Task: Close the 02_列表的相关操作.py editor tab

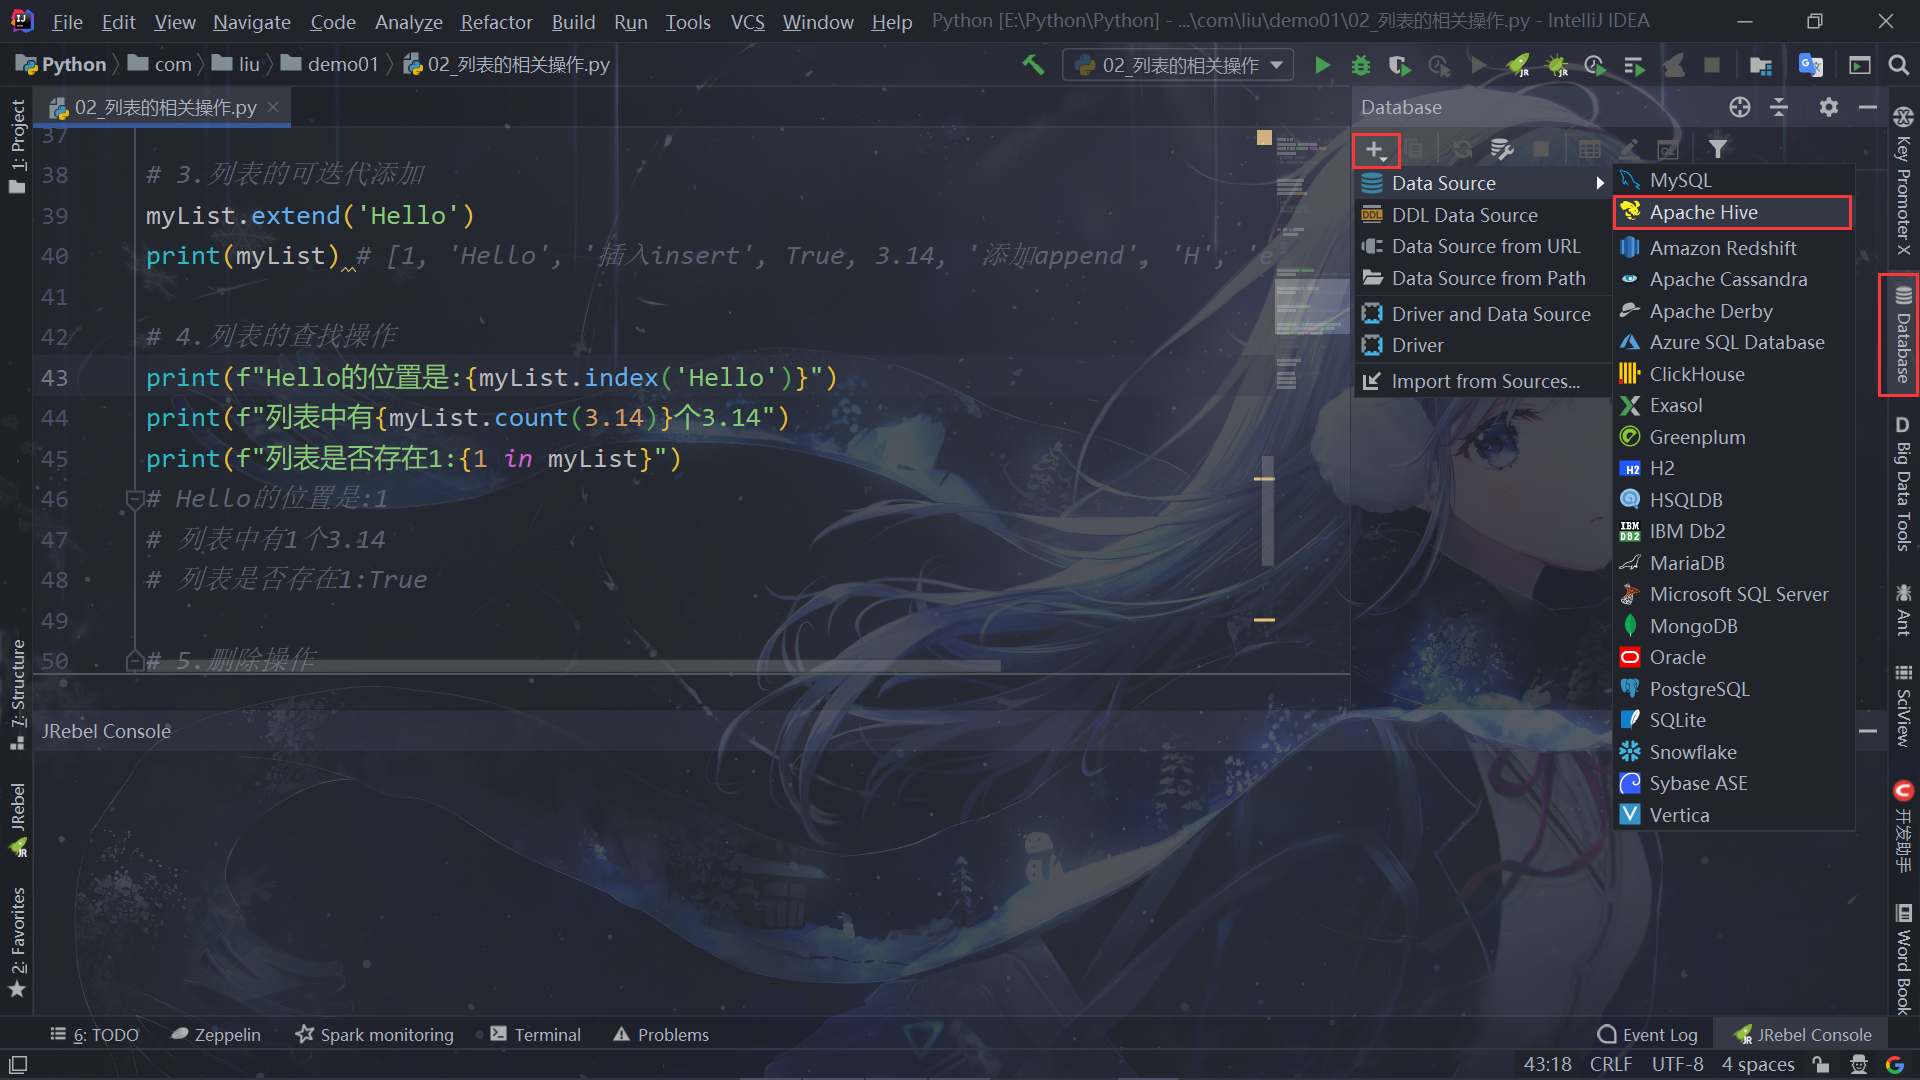Action: [273, 107]
